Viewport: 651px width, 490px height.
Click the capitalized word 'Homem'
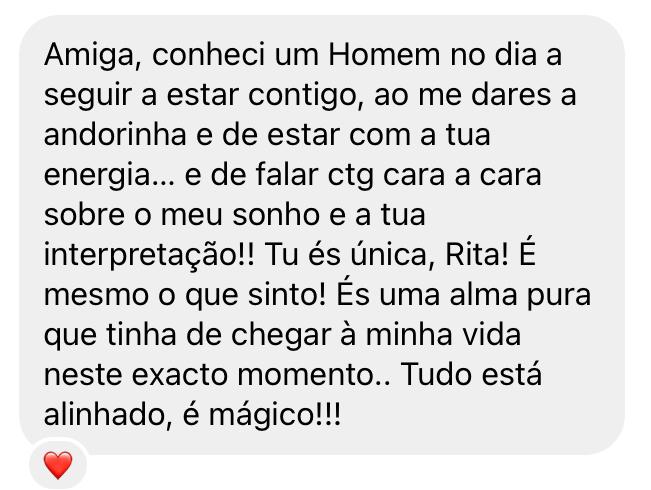[384, 54]
